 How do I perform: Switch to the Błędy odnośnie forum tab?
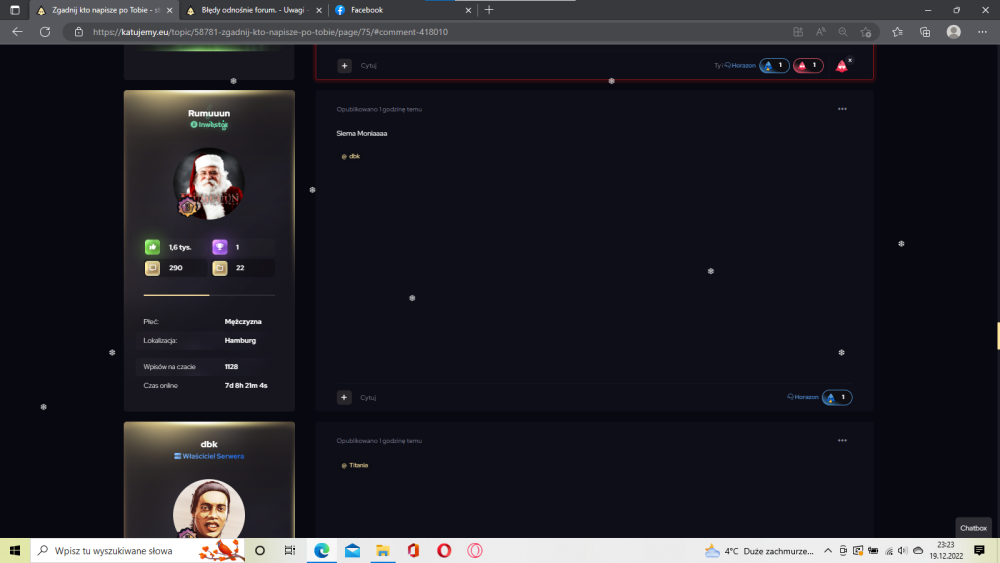pos(254,10)
